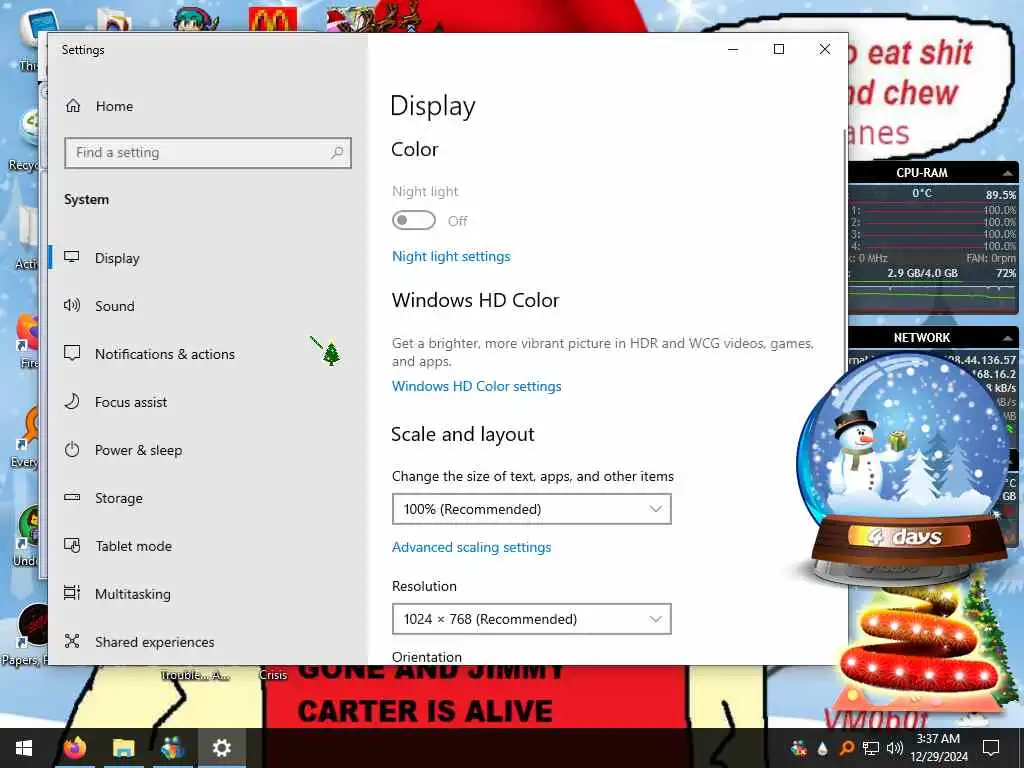Maximize the Settings window
Screen dimensions: 1024x768
click(x=778, y=50)
